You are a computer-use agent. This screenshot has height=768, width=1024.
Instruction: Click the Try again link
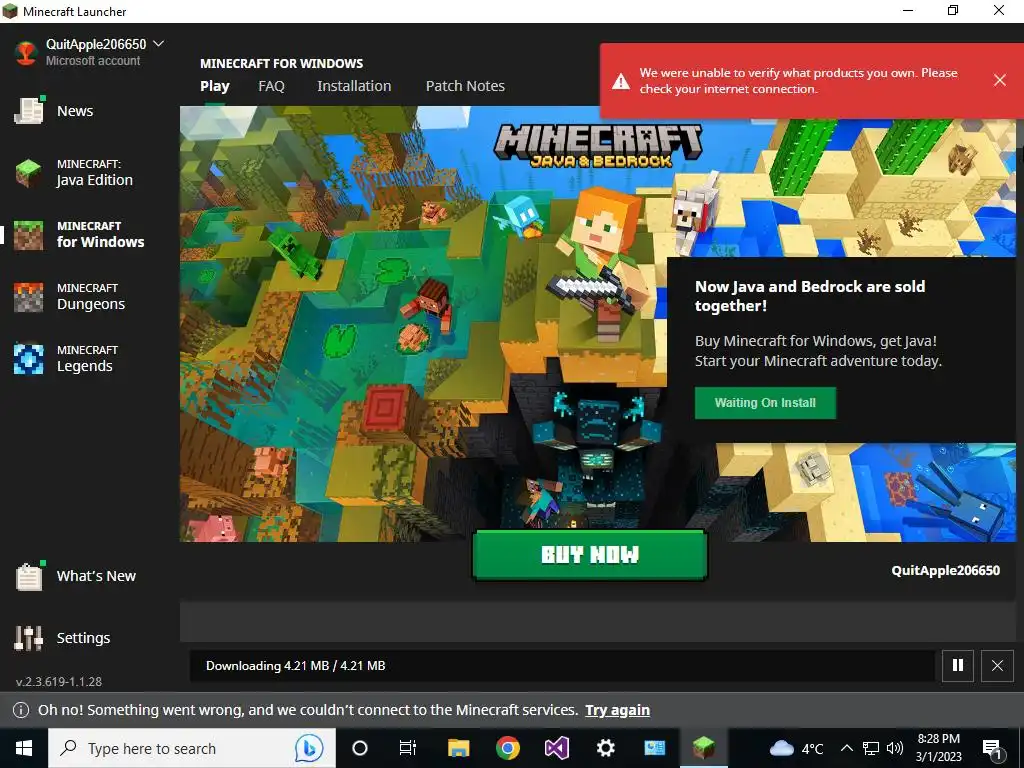pyautogui.click(x=617, y=710)
